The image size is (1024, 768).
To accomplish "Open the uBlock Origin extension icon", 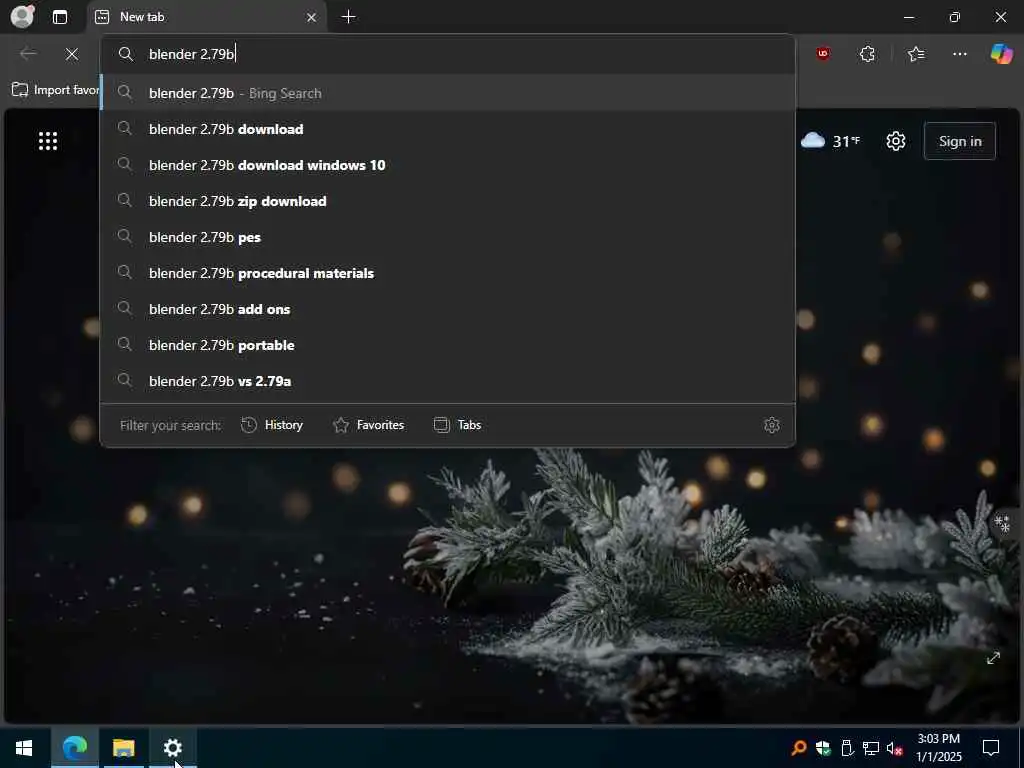I will (823, 54).
